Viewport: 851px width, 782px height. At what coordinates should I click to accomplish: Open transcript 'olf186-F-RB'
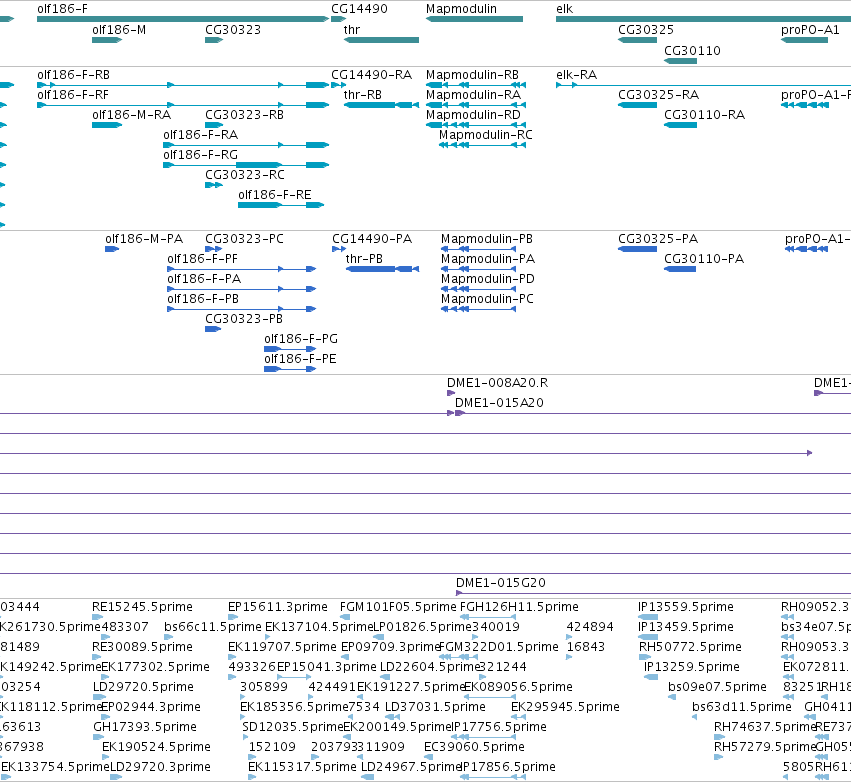[73, 75]
